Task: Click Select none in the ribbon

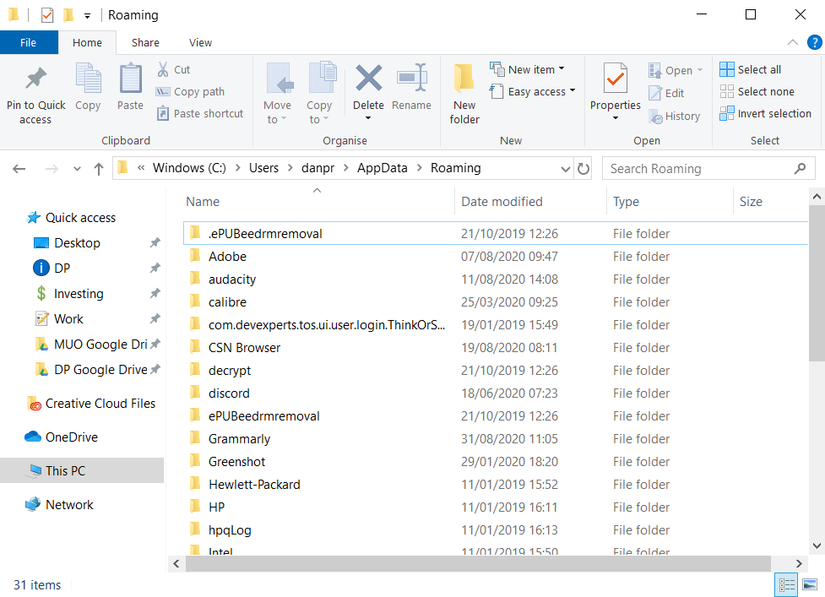Action: coord(757,91)
